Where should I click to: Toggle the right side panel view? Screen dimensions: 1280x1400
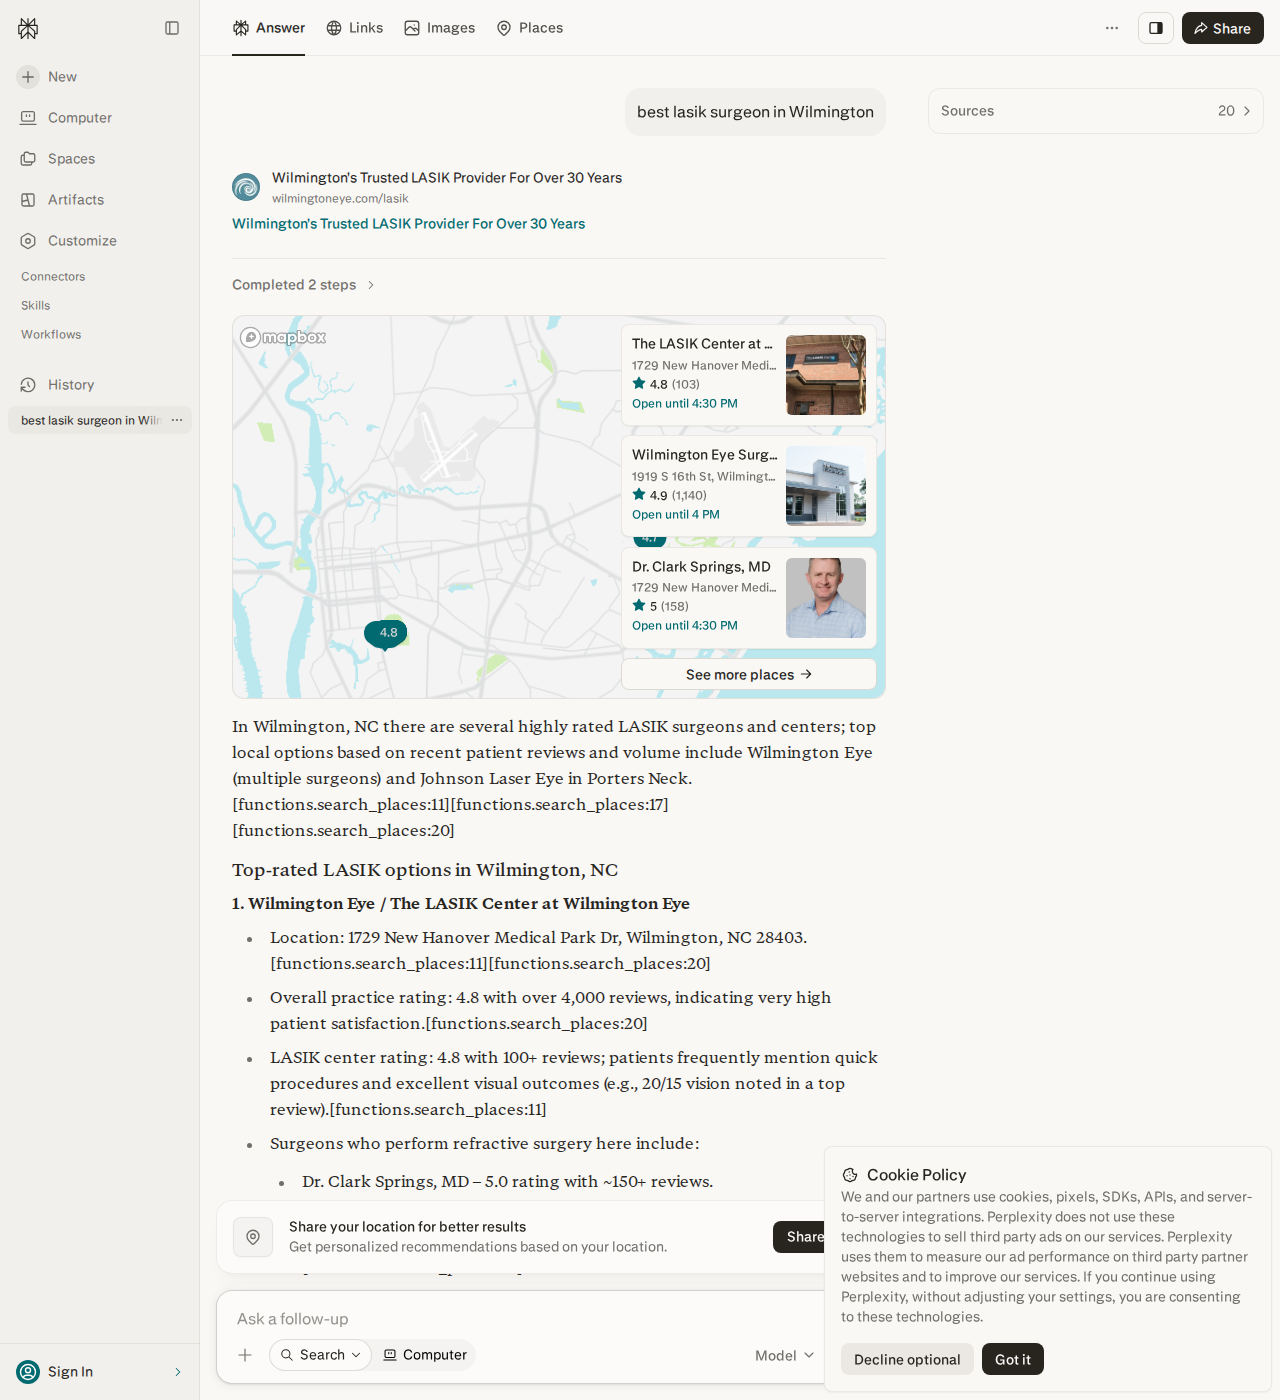coord(1156,28)
